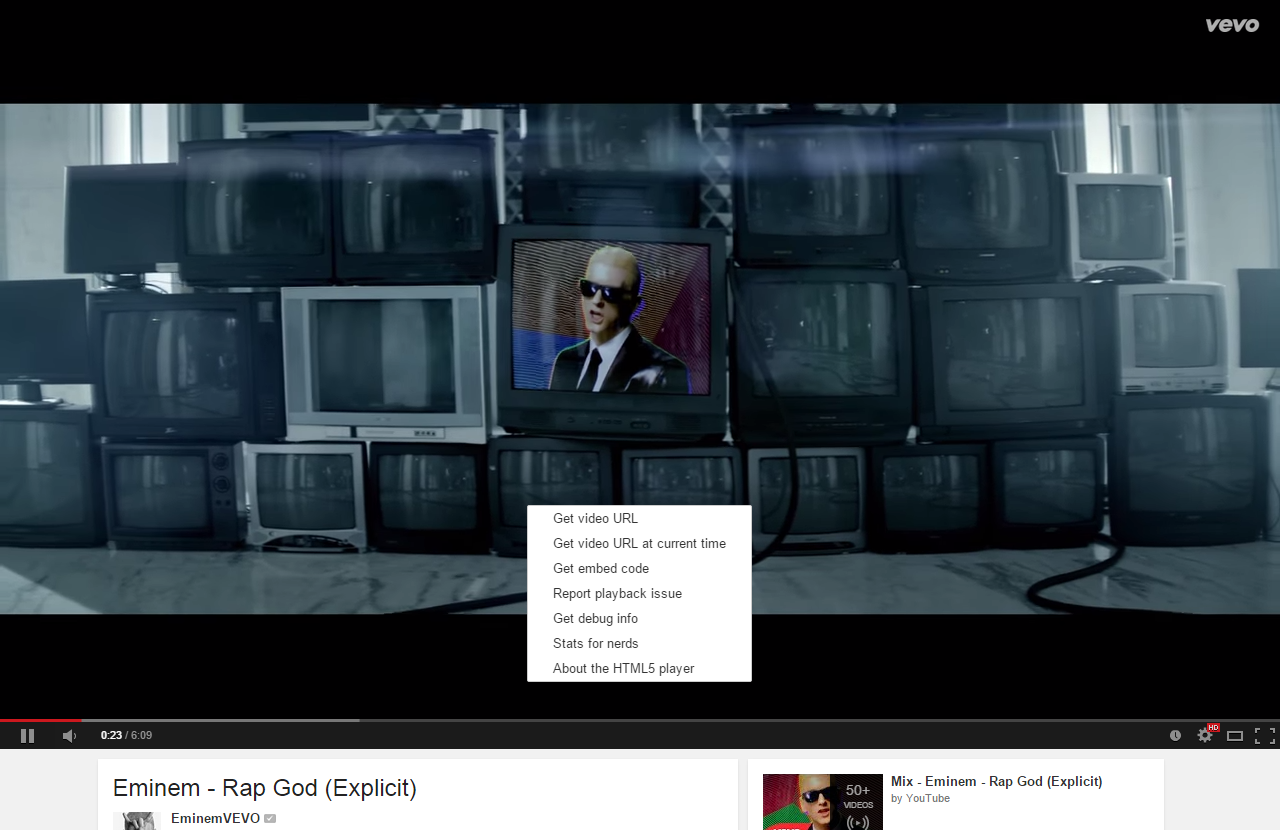Click the EminemVEVO channel avatar
The height and width of the screenshot is (830, 1280).
[137, 821]
